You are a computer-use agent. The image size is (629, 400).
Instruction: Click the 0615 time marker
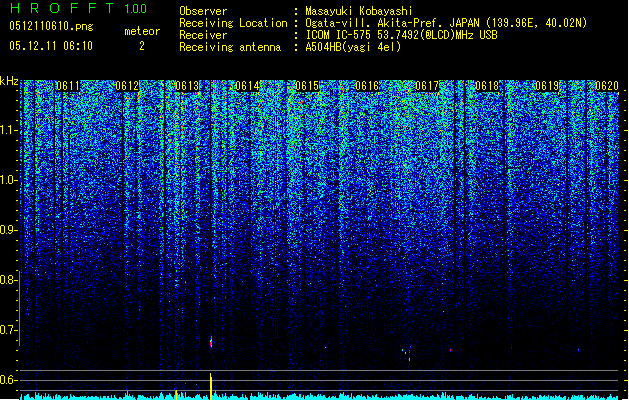[307, 86]
